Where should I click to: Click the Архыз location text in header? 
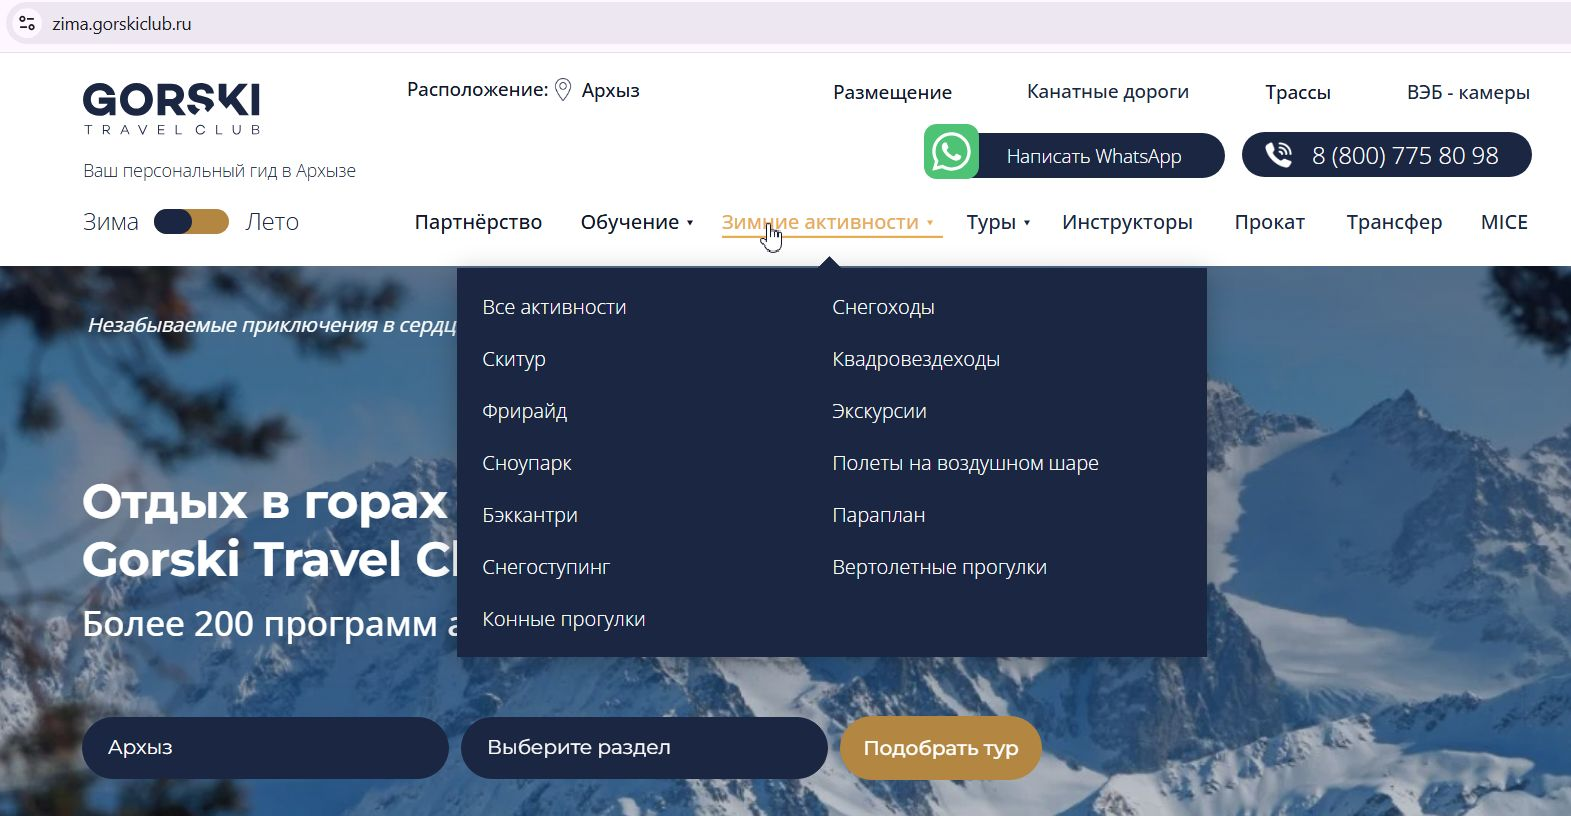click(611, 90)
